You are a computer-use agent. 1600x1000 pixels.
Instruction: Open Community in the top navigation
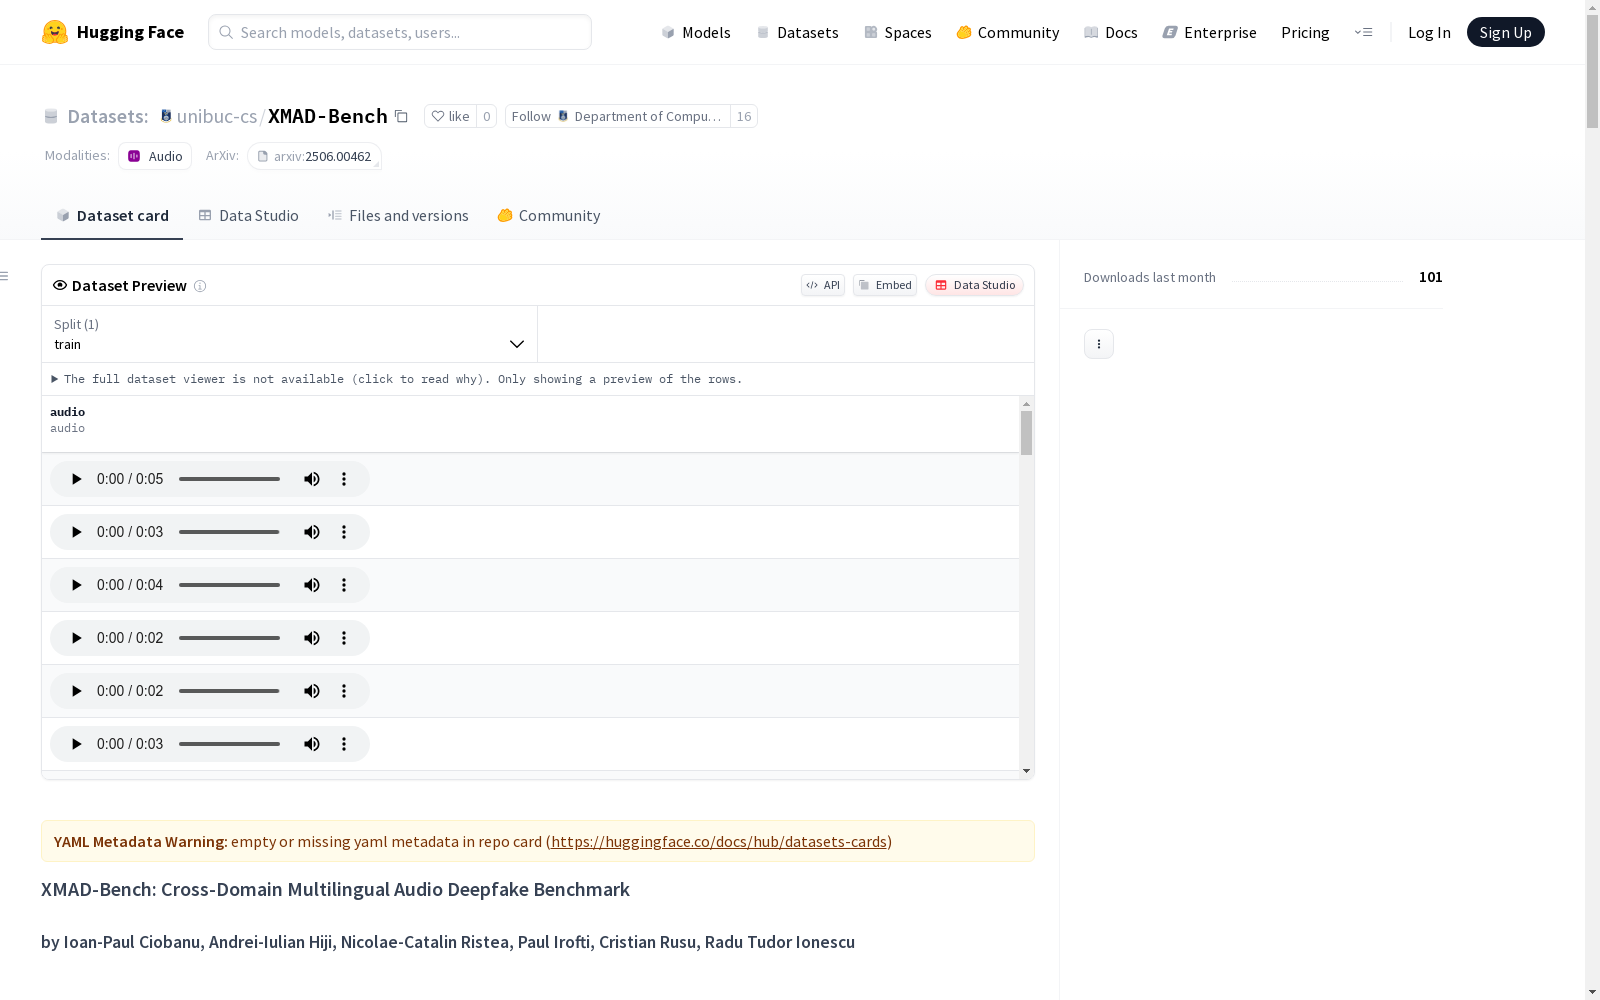(x=1007, y=32)
